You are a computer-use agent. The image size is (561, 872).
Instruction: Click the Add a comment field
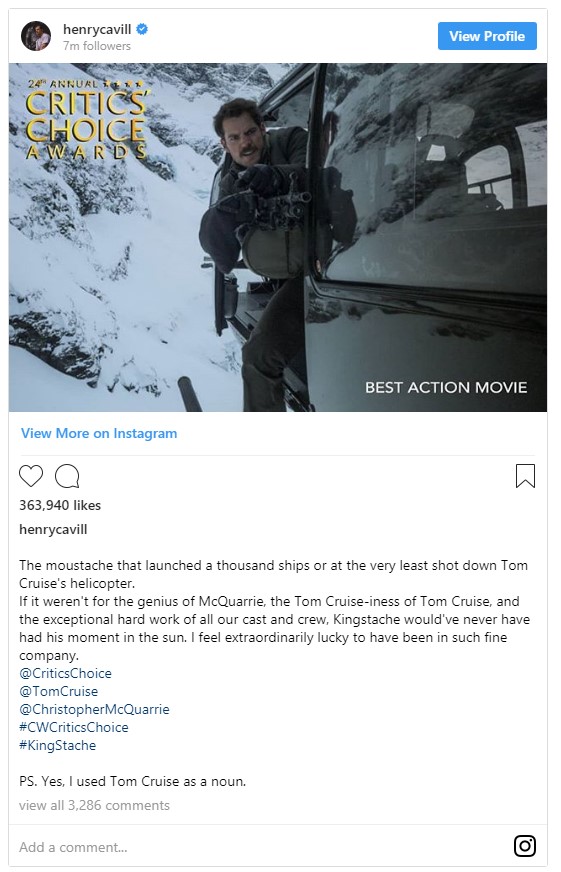coord(261,847)
